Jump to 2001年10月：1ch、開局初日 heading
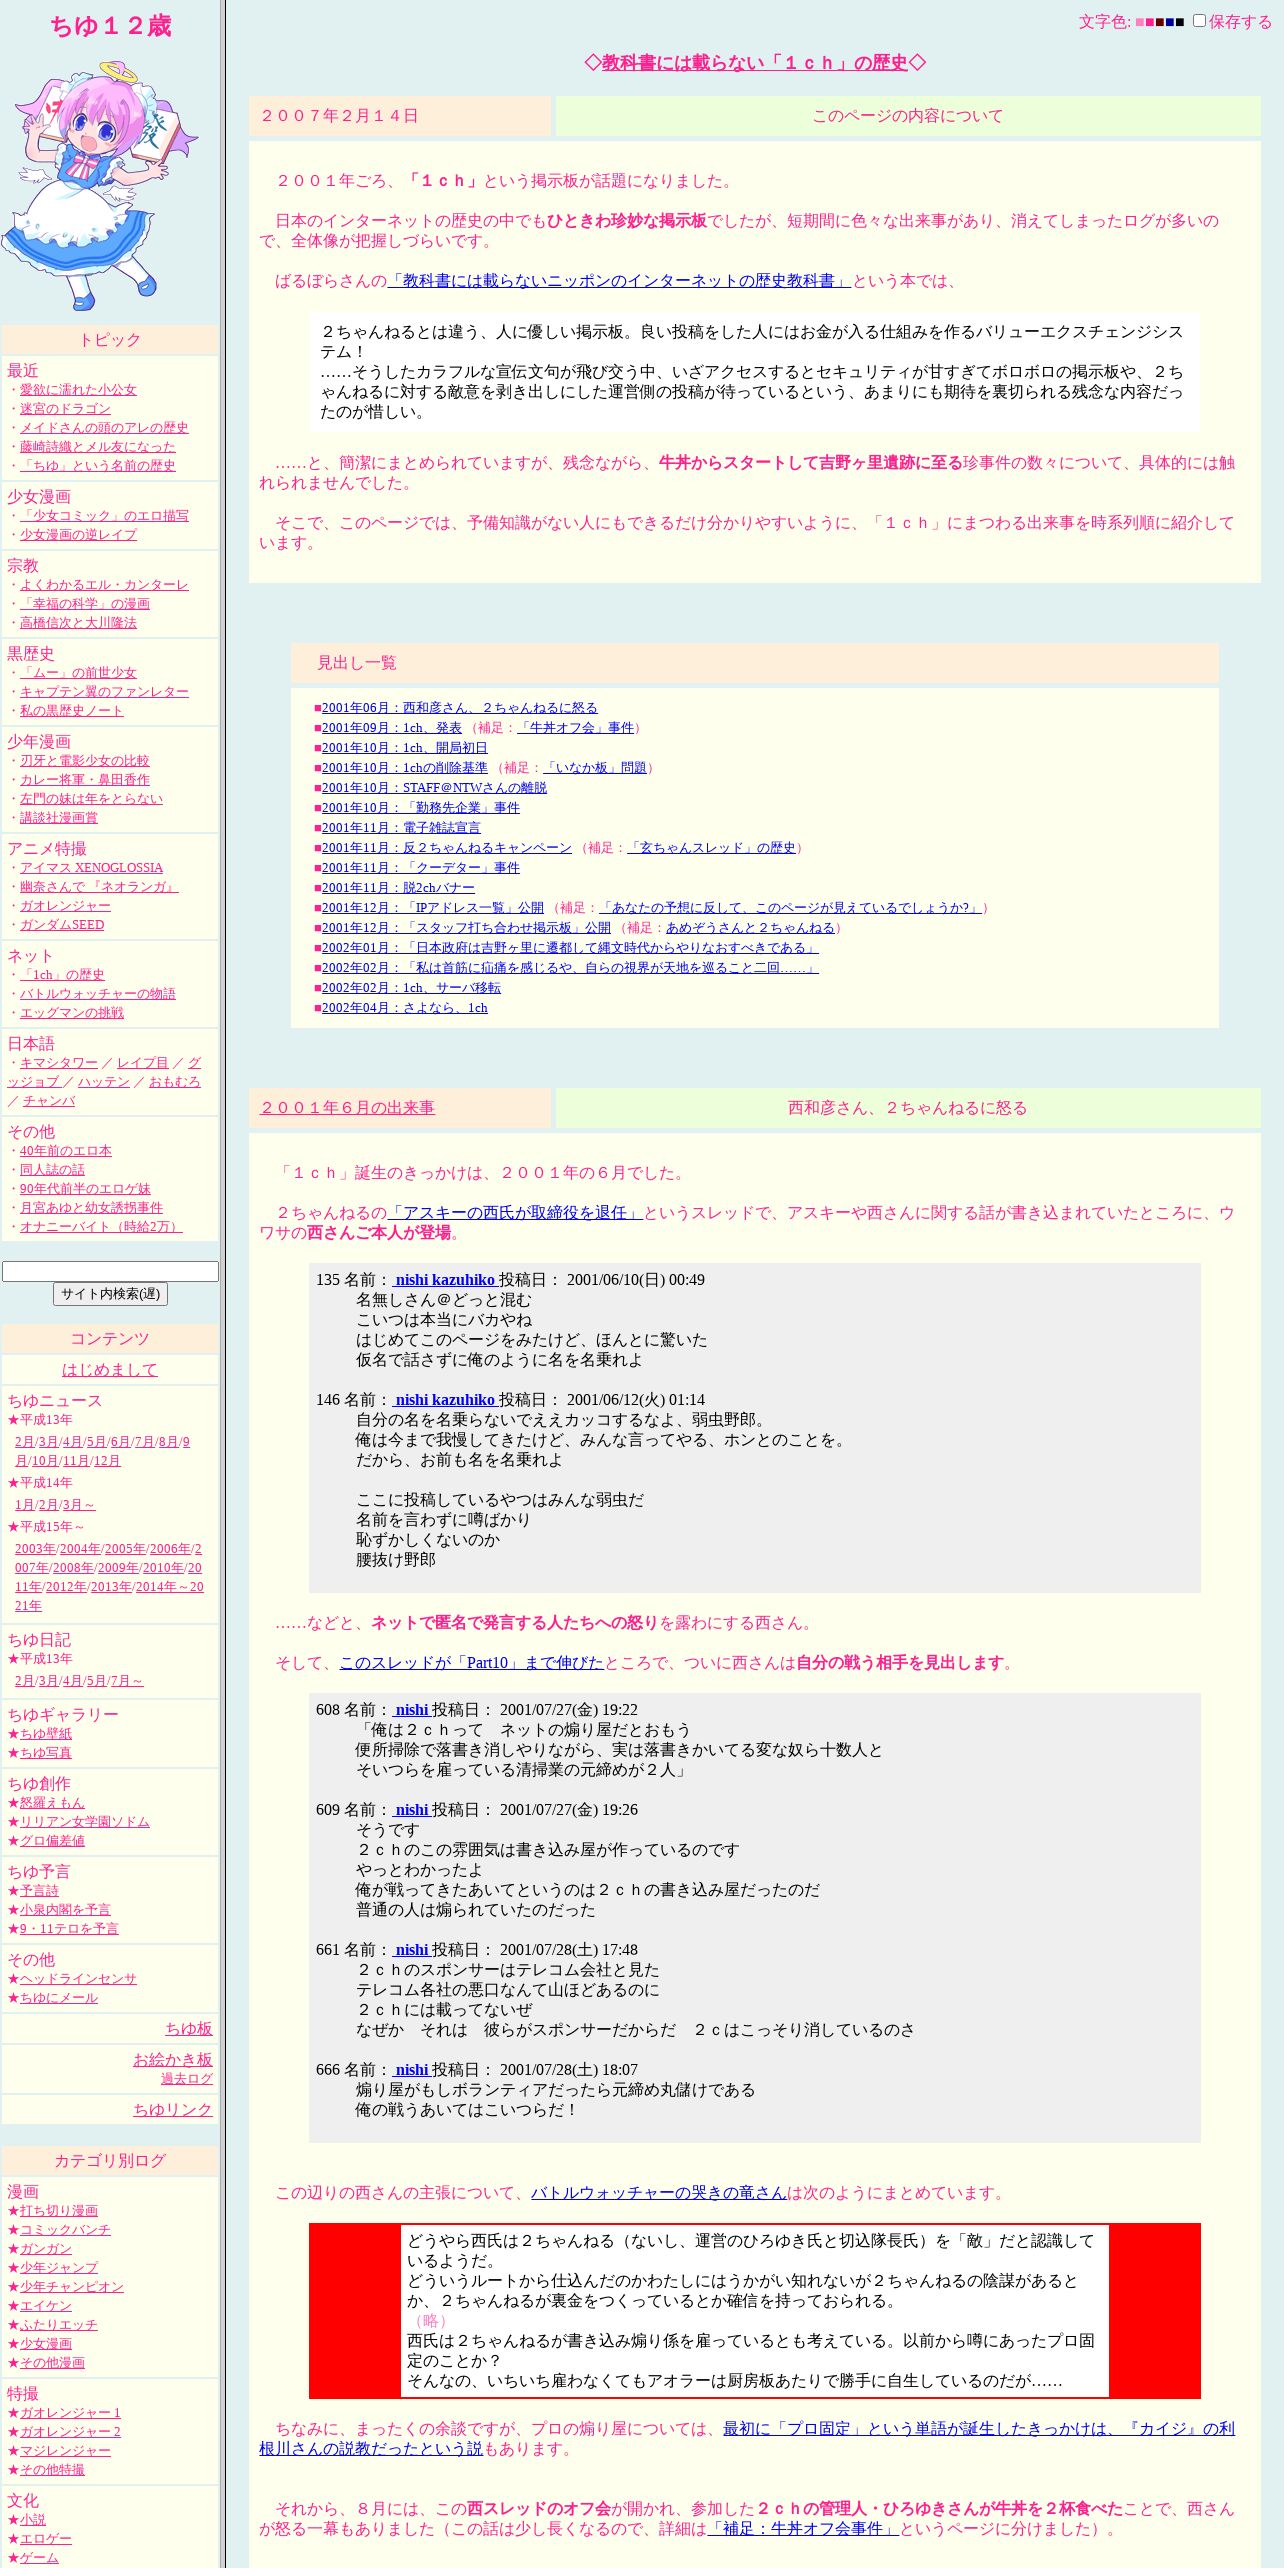Viewport: 1284px width, 2568px height. coord(405,748)
